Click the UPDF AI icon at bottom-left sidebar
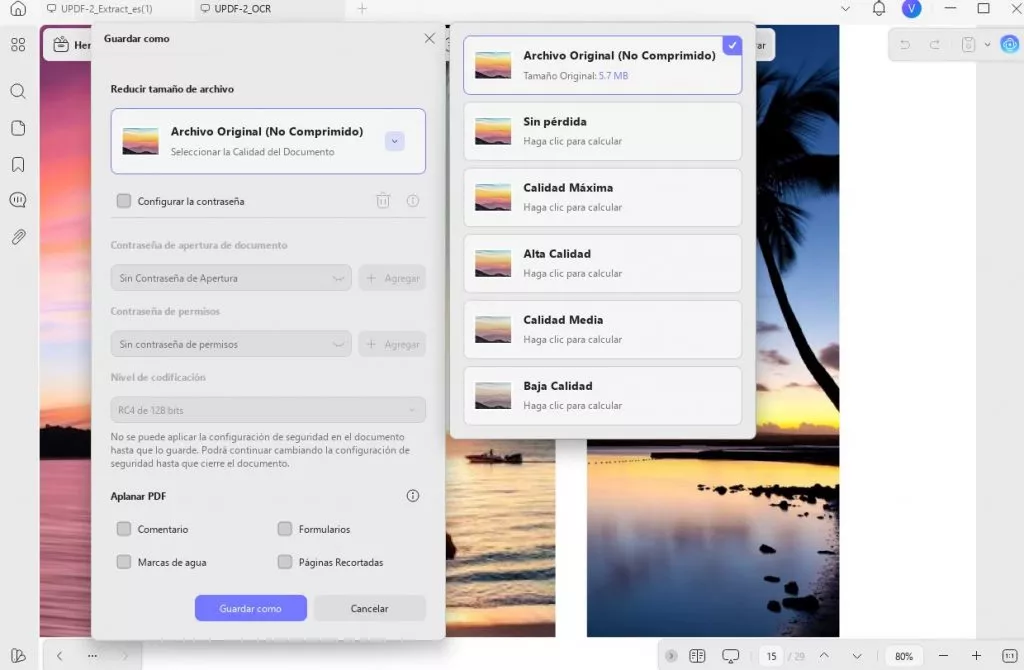The height and width of the screenshot is (670, 1024). (18, 656)
